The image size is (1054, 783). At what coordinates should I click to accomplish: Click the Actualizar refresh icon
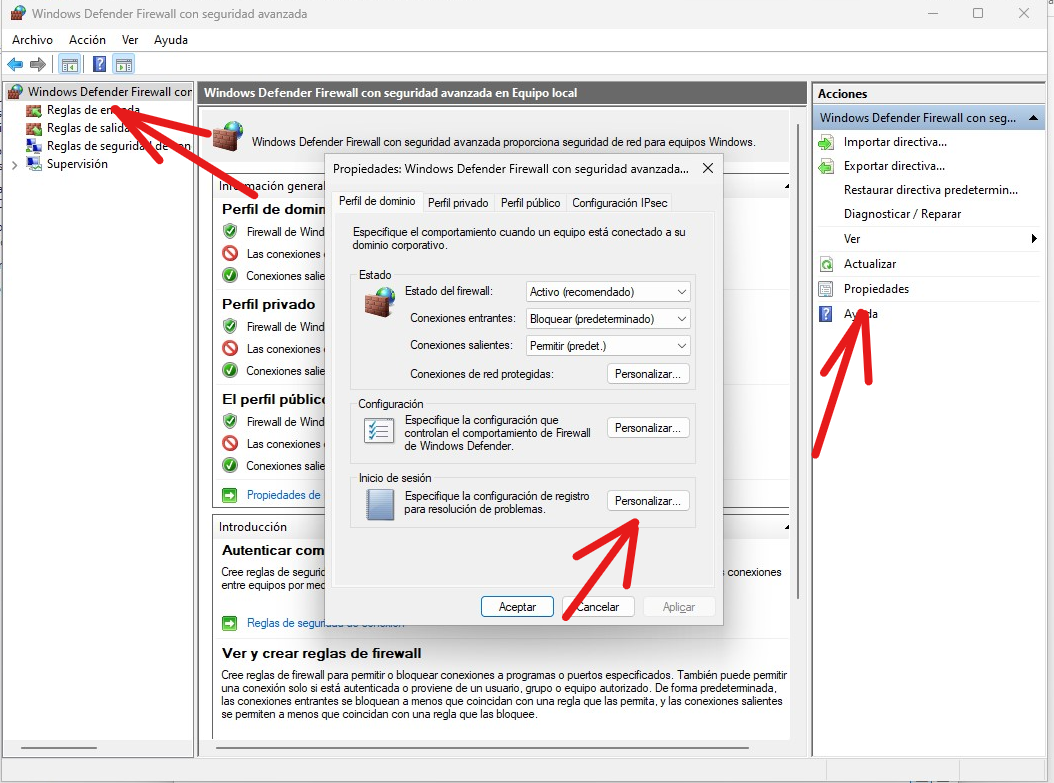(826, 264)
